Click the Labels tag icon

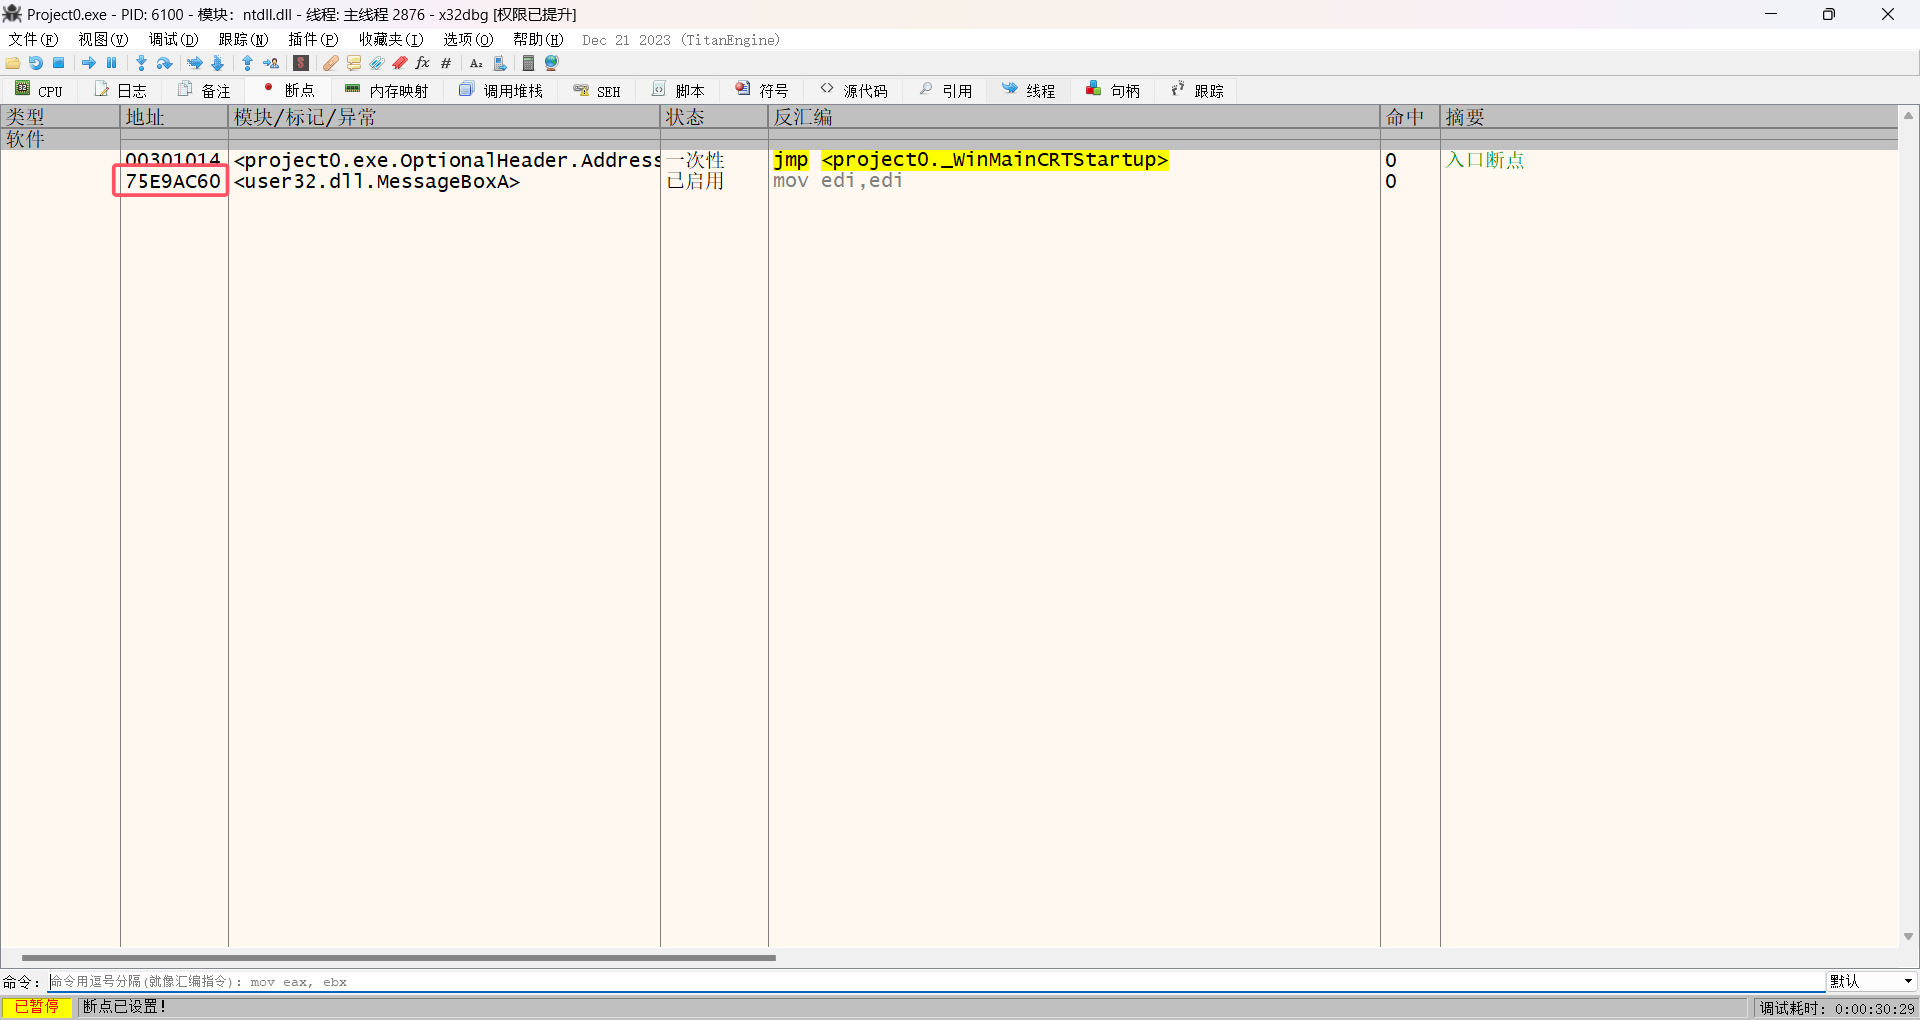377,63
